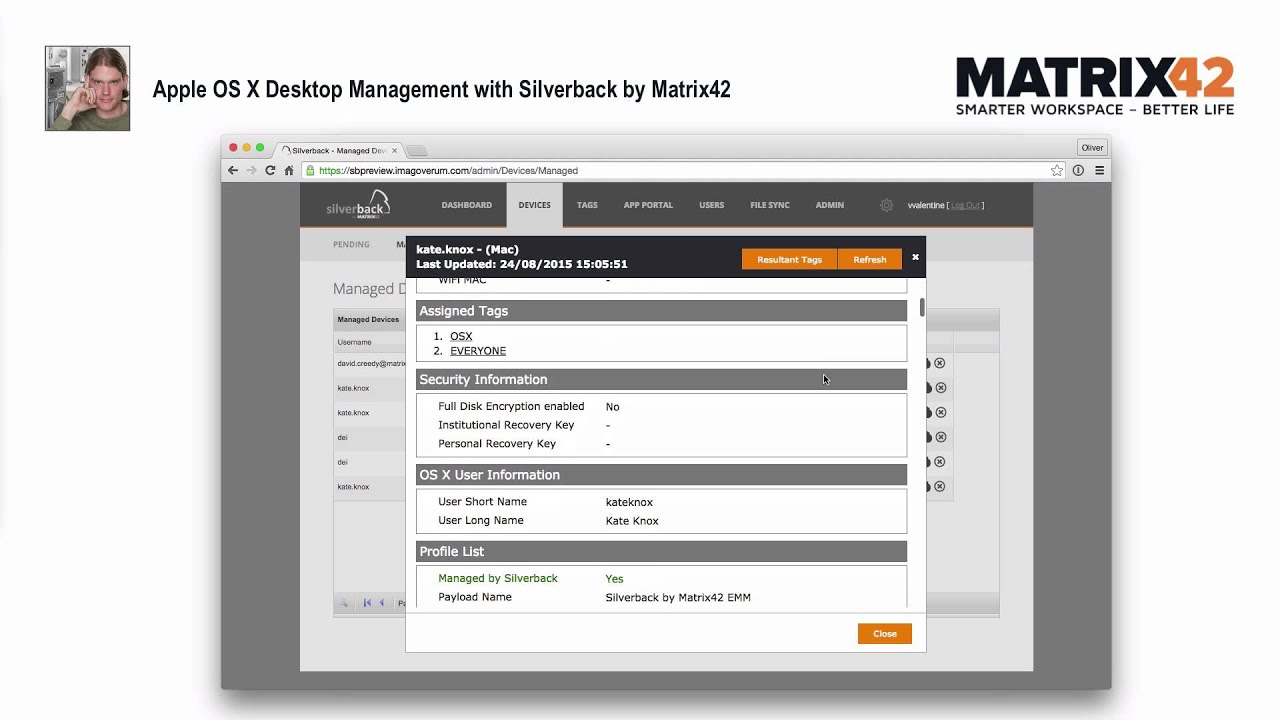Screen dimensions: 1280x720
Task: Click the dialog's vertical scrollbar thumb
Action: click(921, 307)
